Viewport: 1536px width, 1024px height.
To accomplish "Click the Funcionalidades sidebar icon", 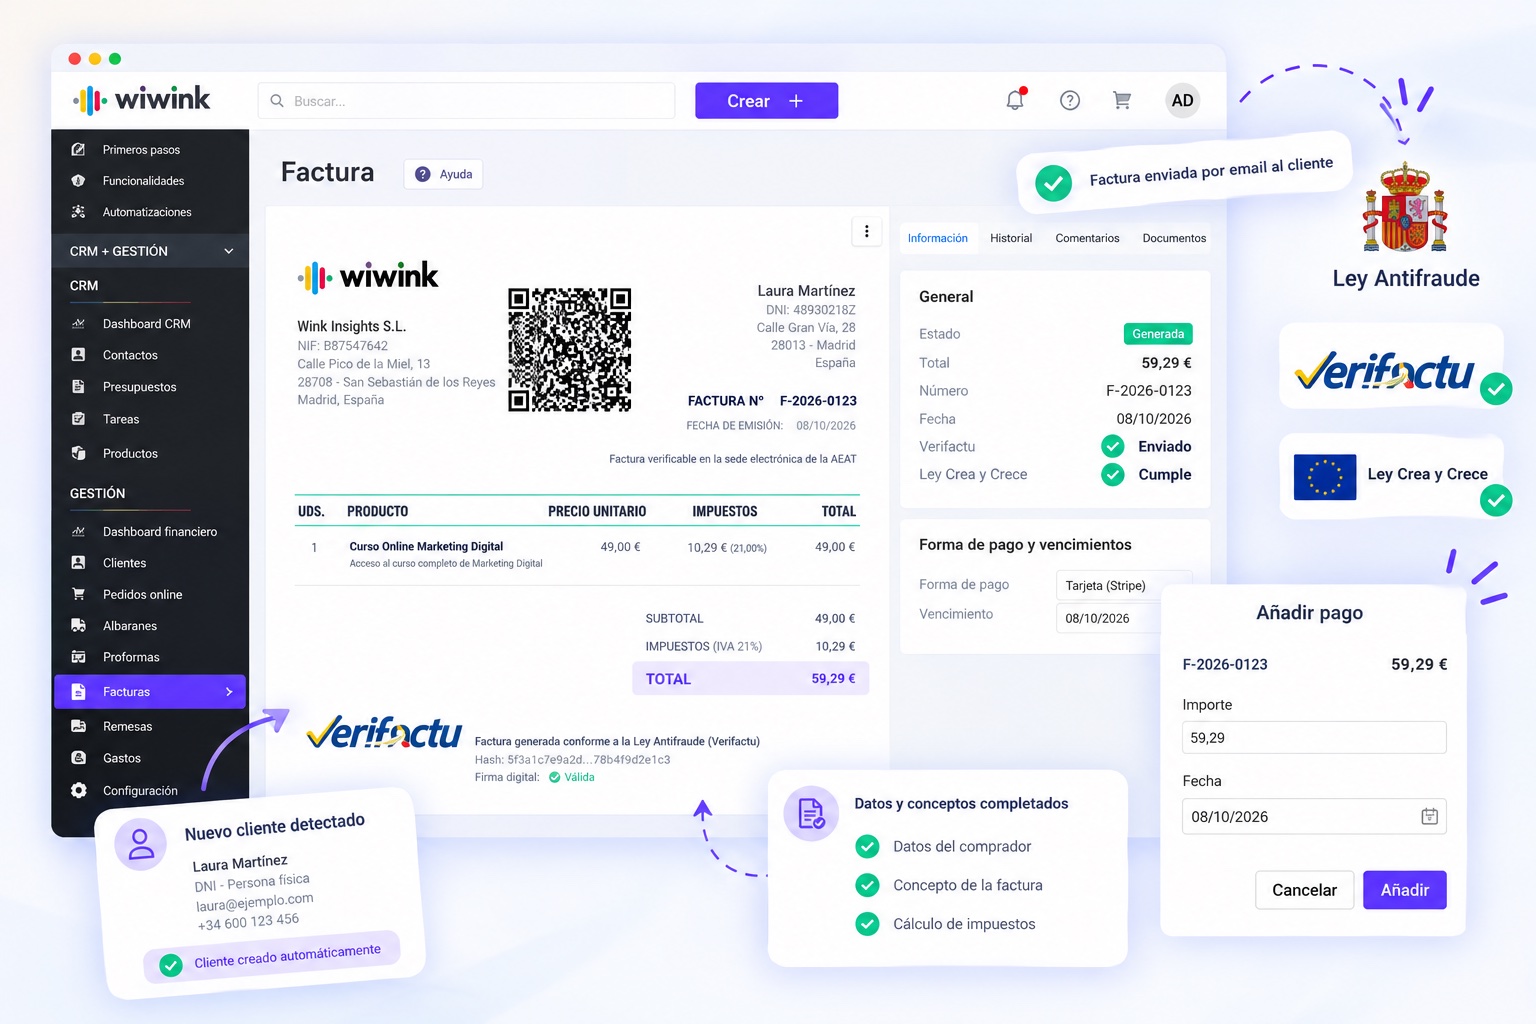I will click(78, 181).
